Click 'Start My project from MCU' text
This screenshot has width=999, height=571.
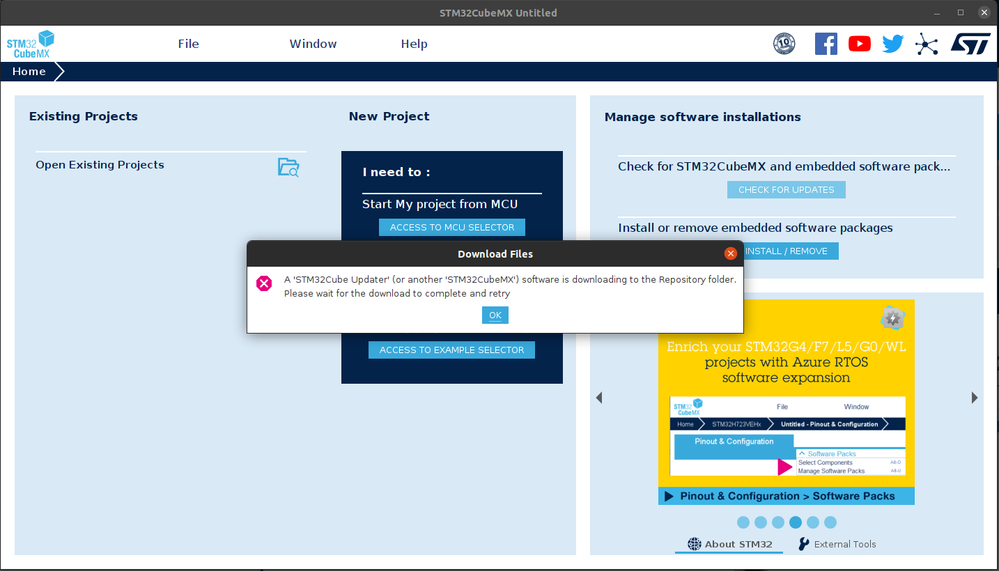click(x=440, y=205)
